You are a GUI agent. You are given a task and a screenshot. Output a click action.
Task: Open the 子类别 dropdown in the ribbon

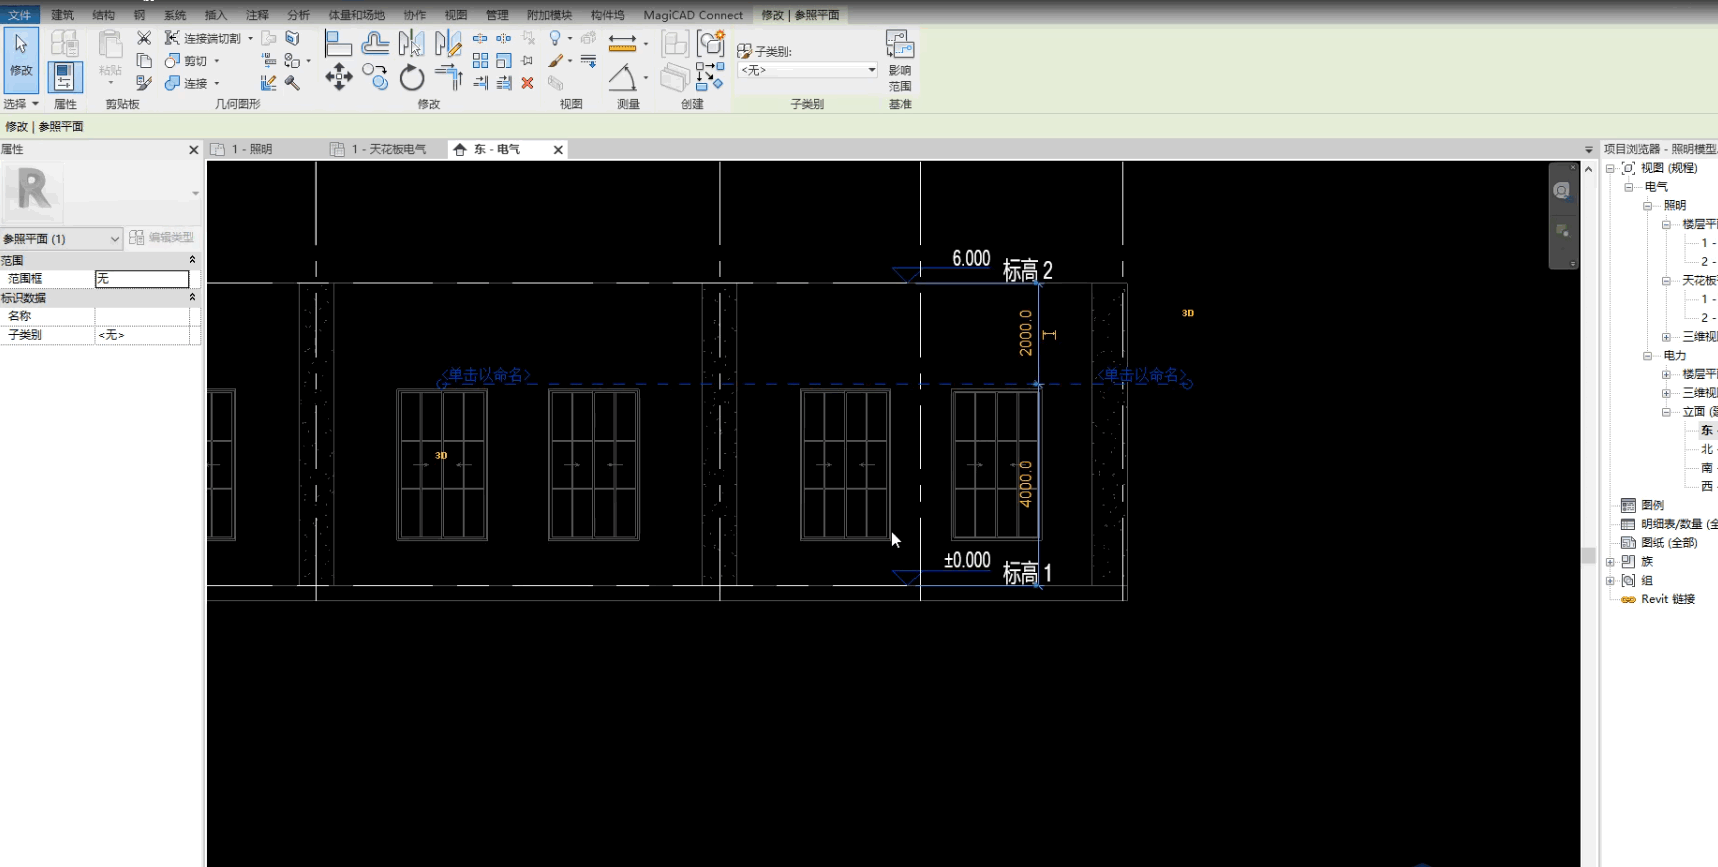[807, 70]
